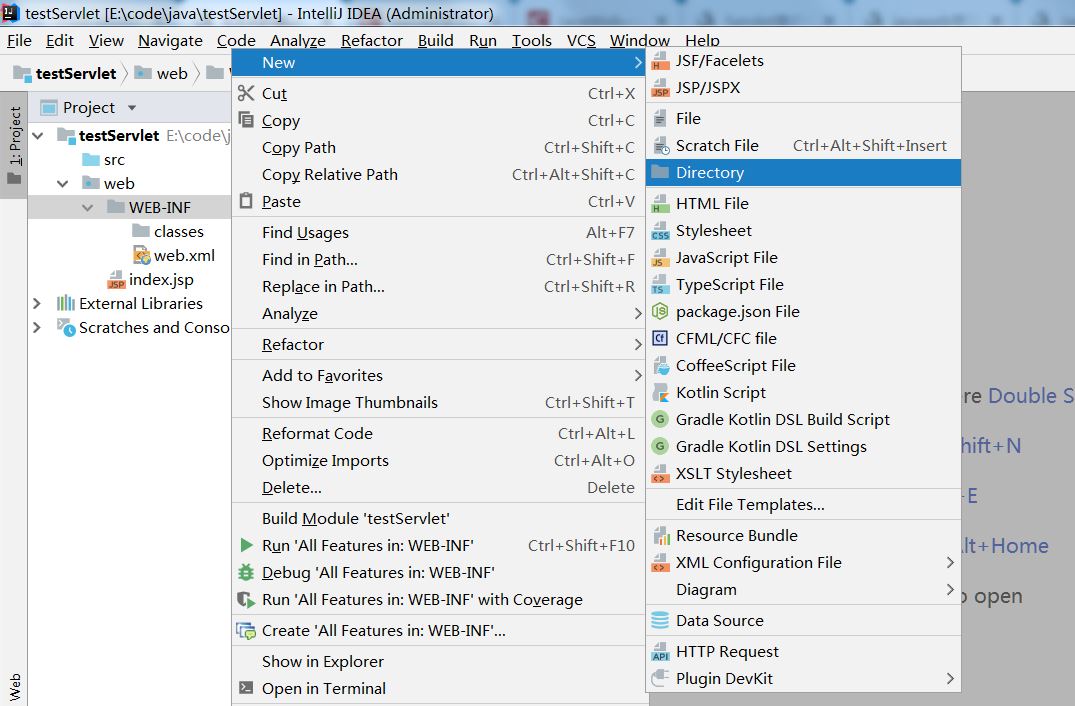Click the Open in Terminal icon
This screenshot has height=706, width=1075.
coord(245,687)
